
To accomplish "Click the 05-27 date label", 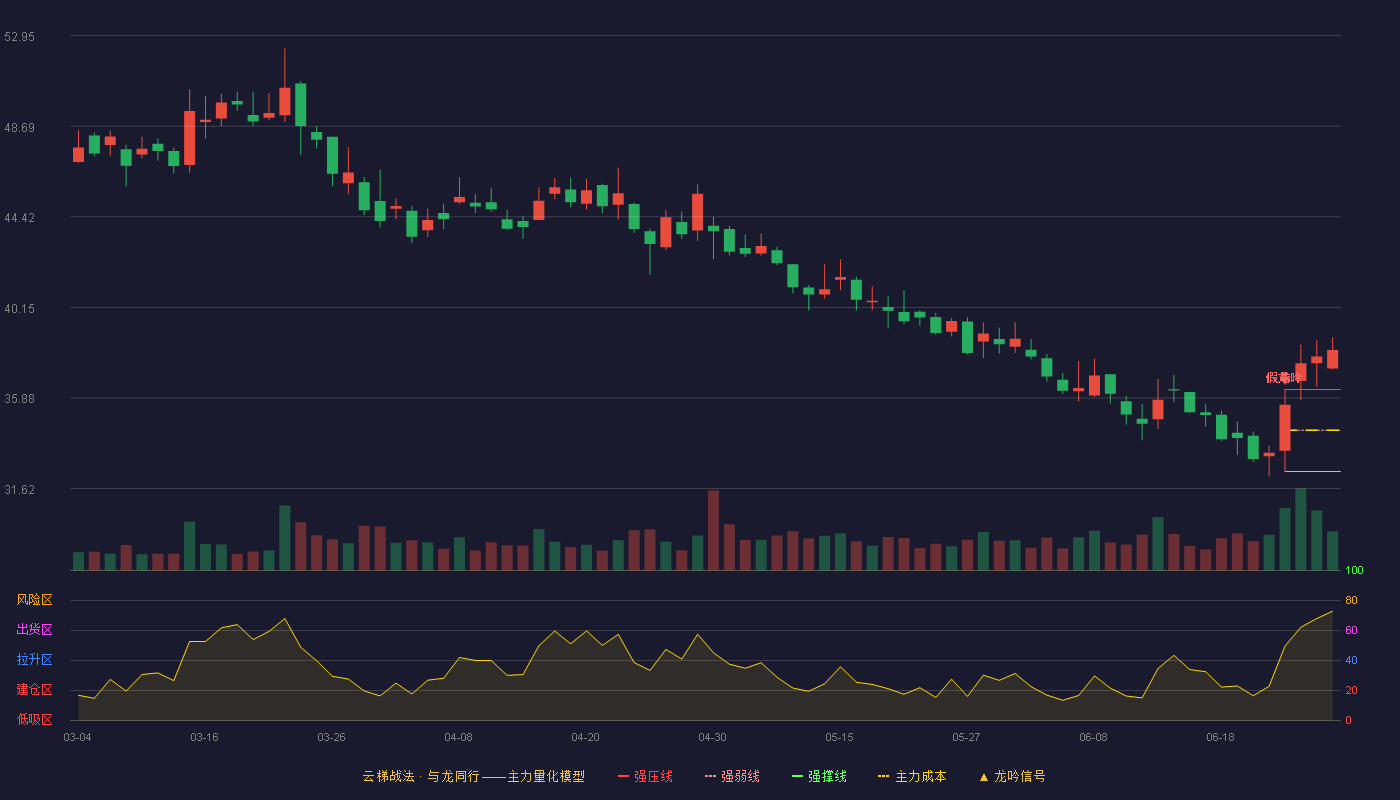I will point(966,737).
